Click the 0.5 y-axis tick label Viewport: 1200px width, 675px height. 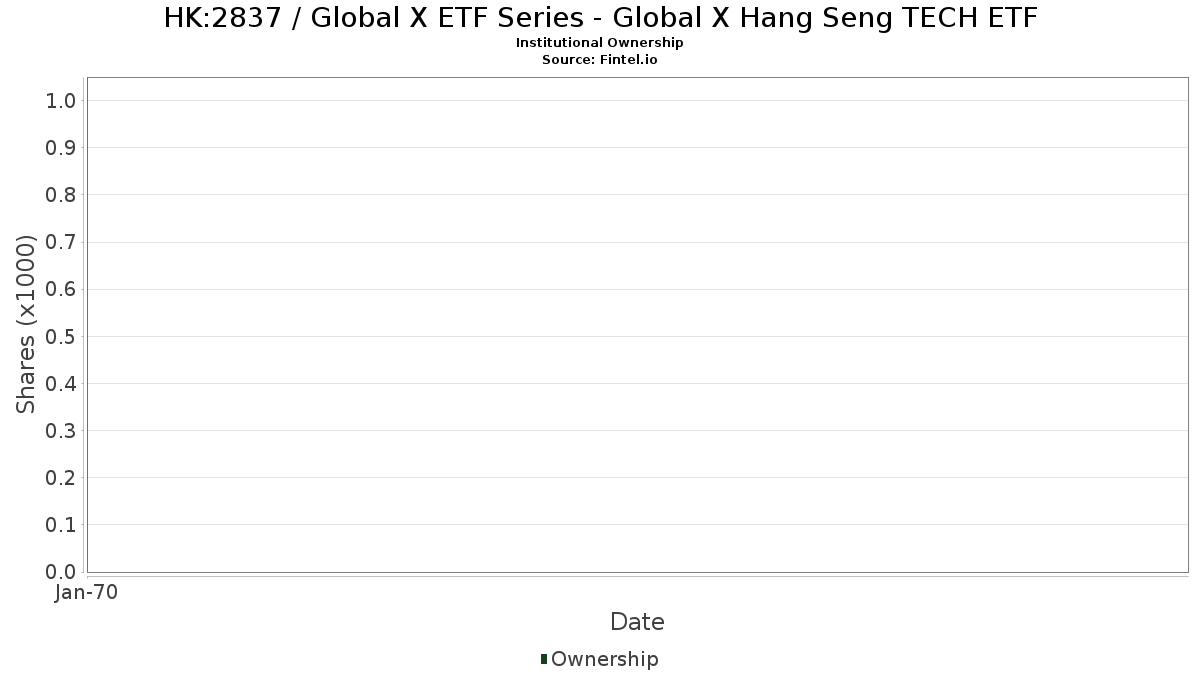[x=61, y=336]
